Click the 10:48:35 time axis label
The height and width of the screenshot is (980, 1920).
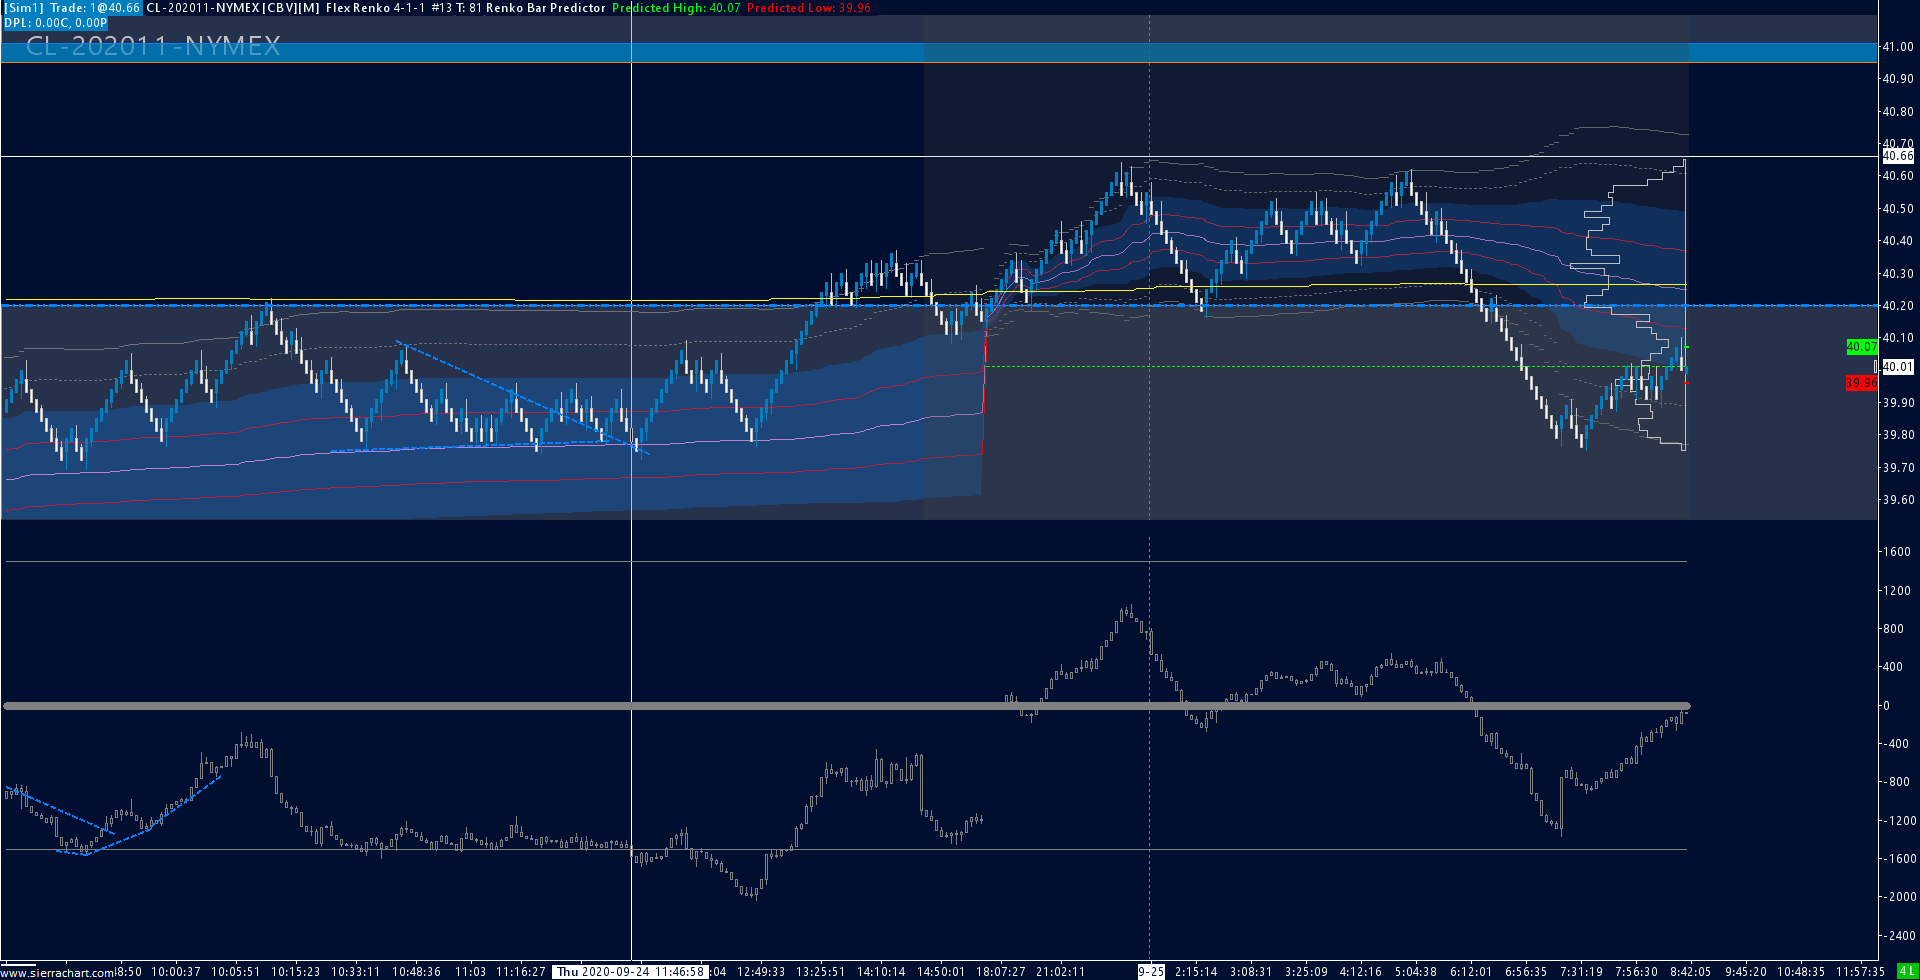(1801, 972)
